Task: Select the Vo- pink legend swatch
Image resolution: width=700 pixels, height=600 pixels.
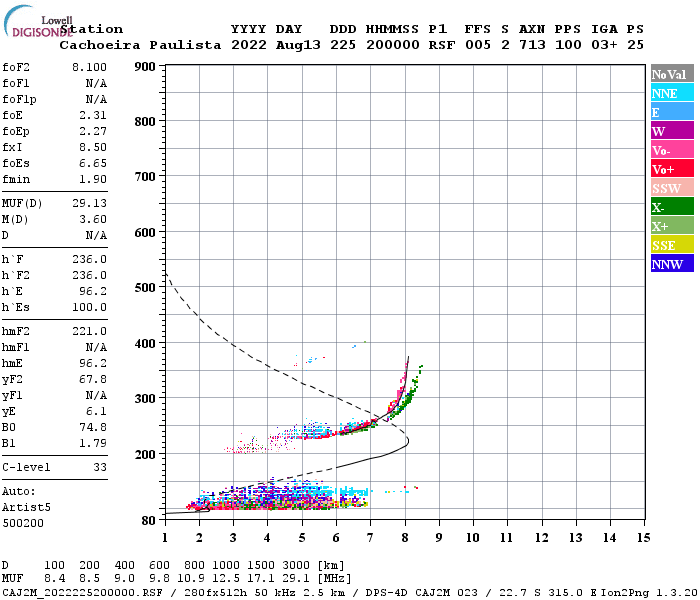Action: click(x=672, y=150)
